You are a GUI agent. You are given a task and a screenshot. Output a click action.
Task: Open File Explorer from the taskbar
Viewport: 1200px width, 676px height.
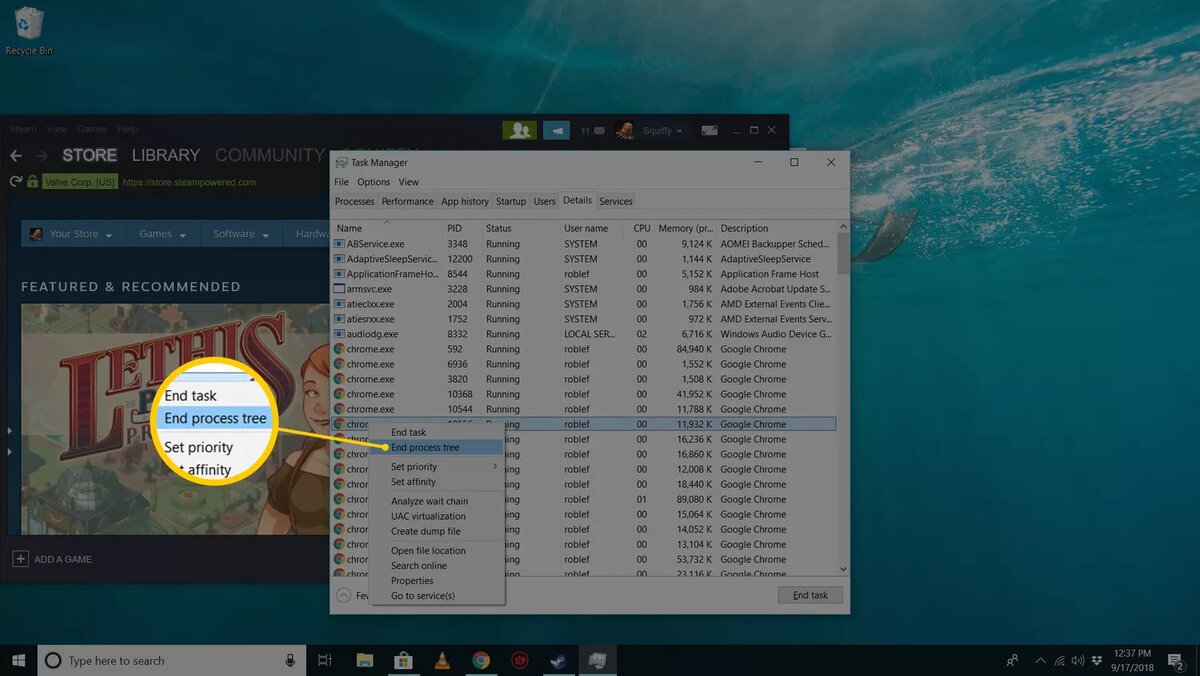365,660
